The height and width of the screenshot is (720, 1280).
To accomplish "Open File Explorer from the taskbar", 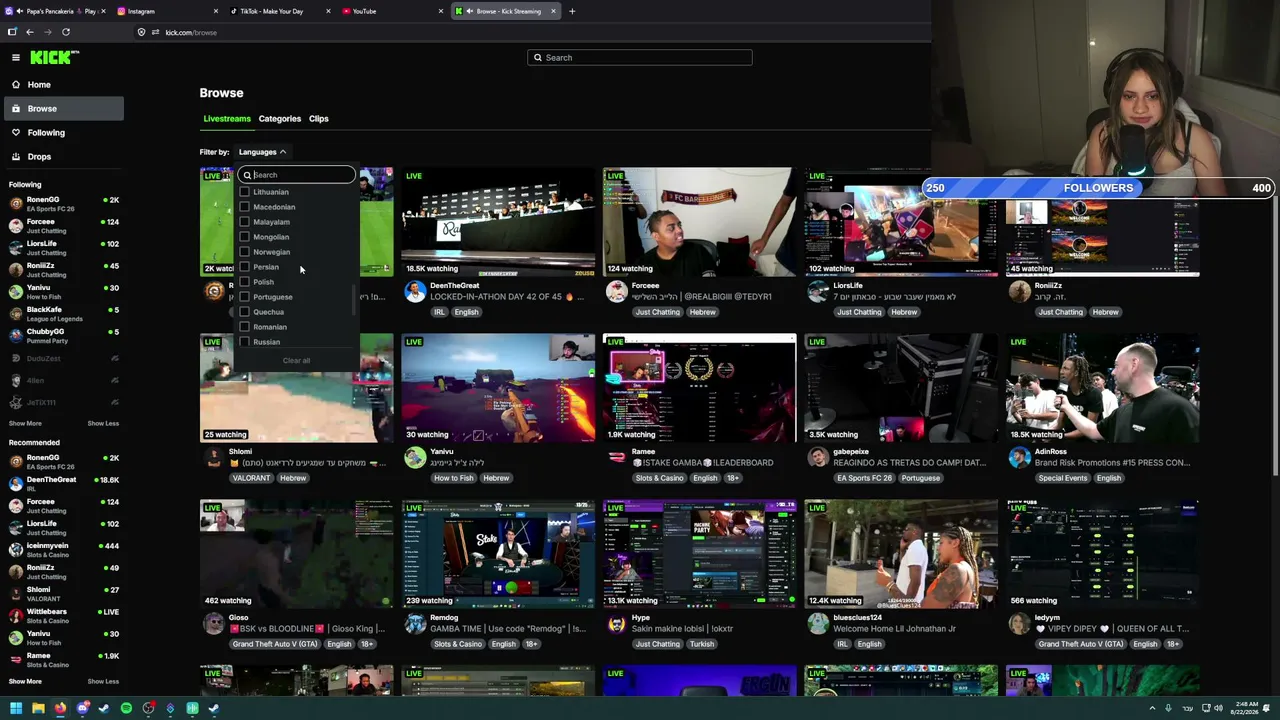I will [38, 708].
